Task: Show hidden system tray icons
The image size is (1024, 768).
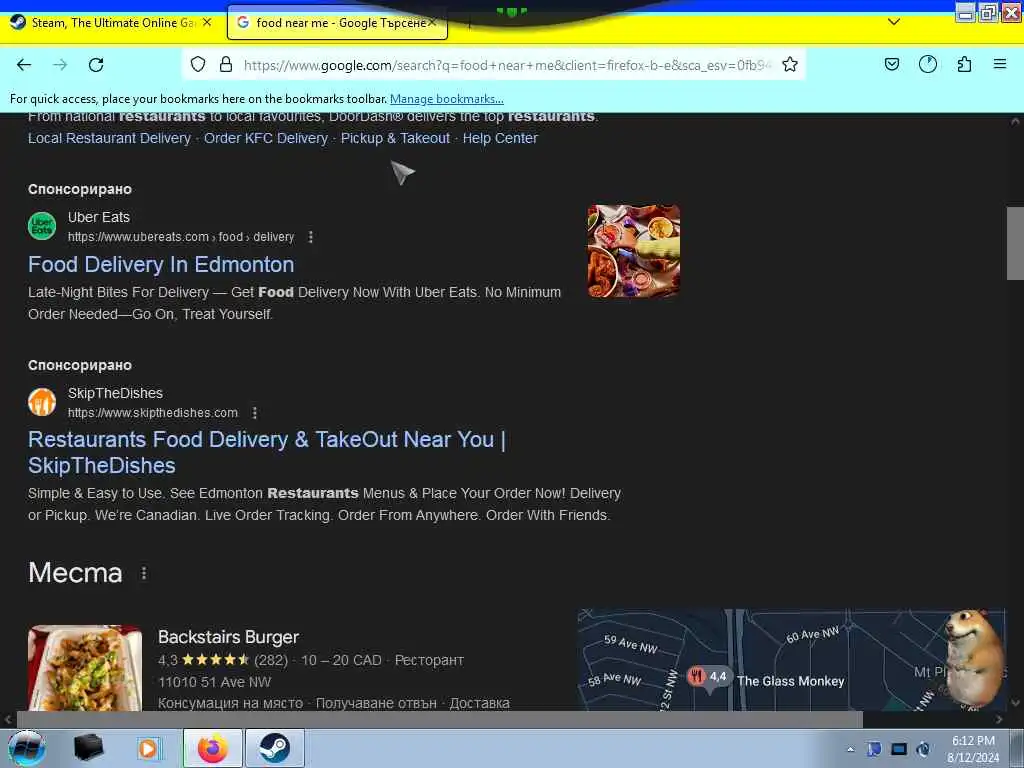Action: 850,750
